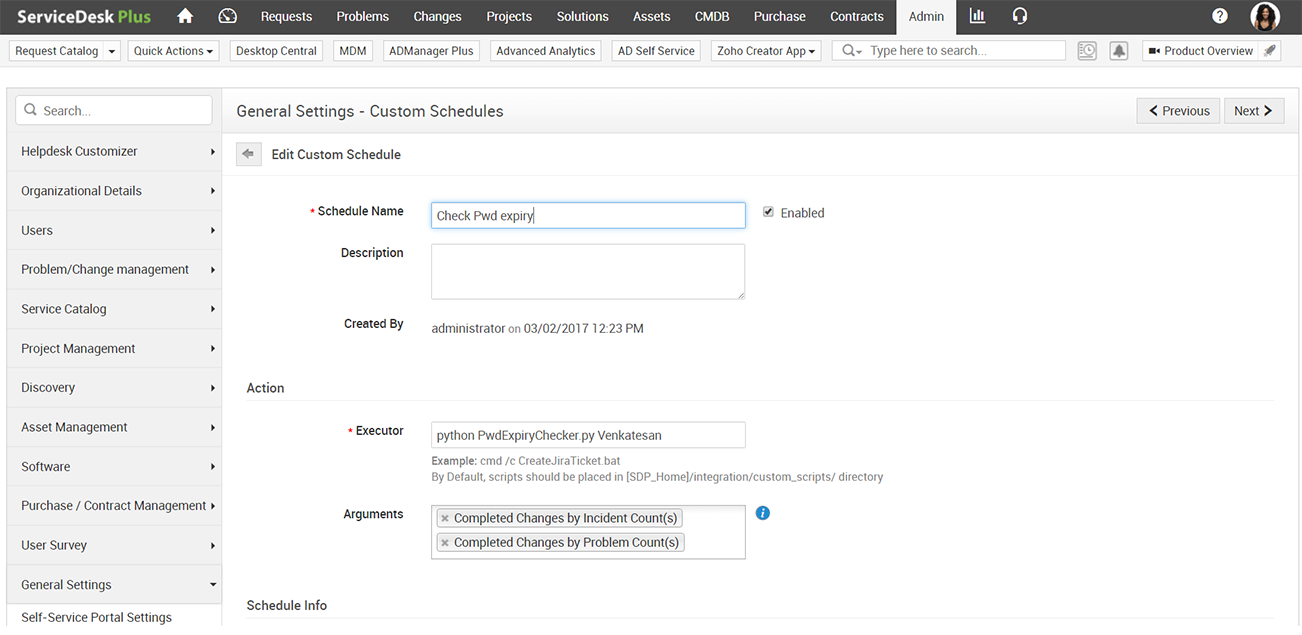The height and width of the screenshot is (635, 1302).
Task: Click the Arguments info icon
Action: pos(763,513)
